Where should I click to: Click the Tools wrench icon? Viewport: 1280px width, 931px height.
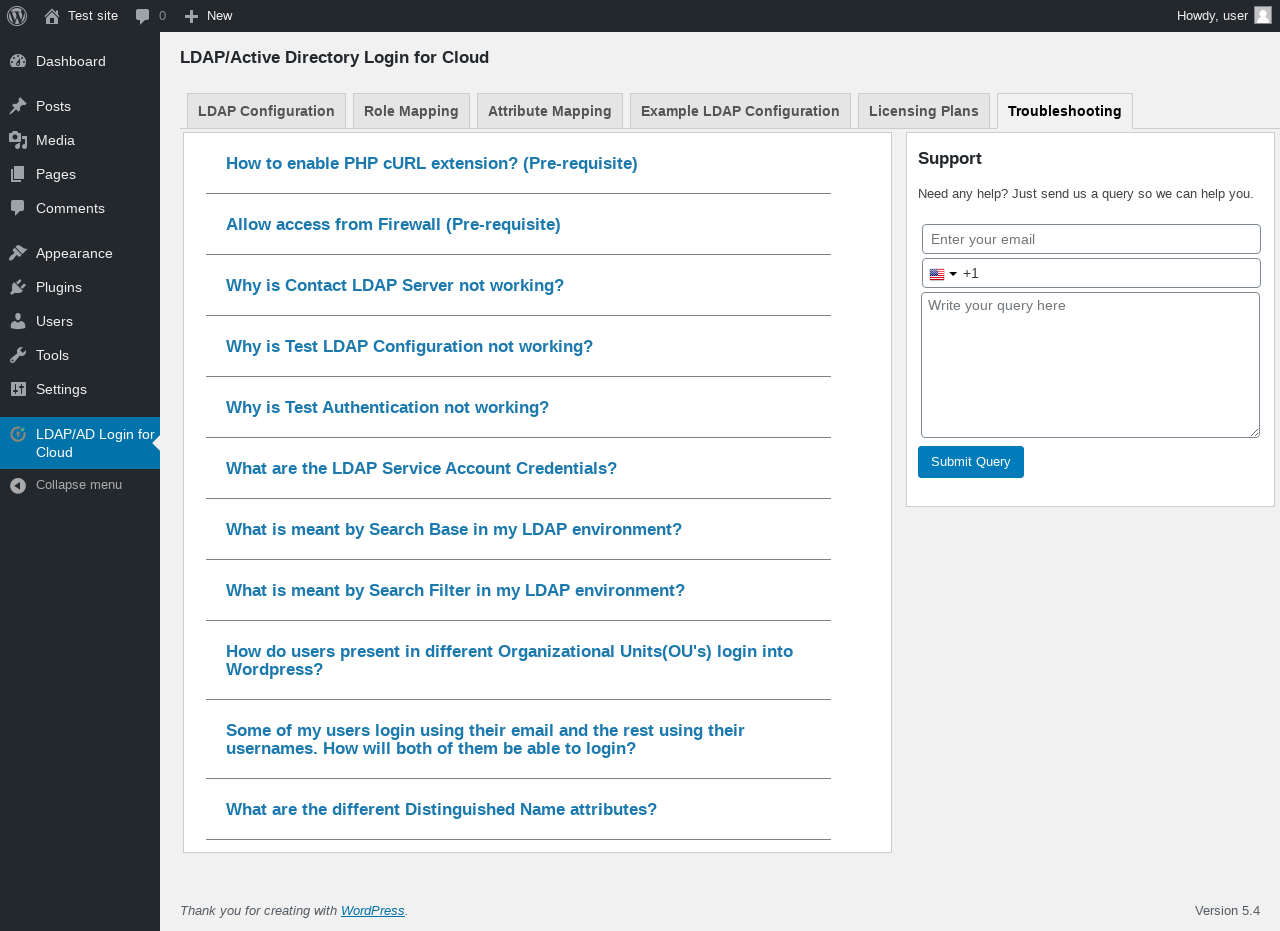(18, 355)
